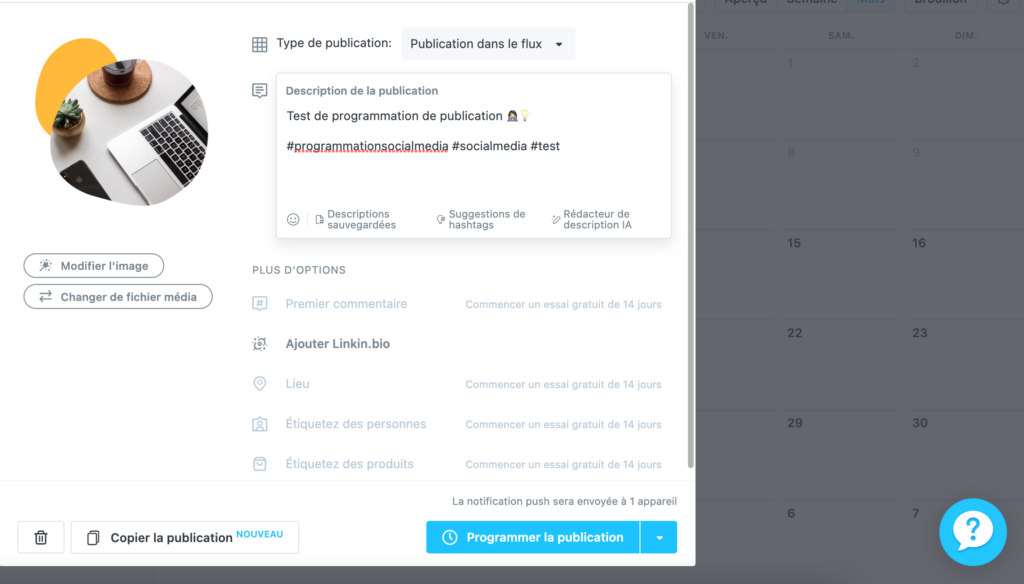Click Copier la publication button
The image size is (1024, 584).
185,537
